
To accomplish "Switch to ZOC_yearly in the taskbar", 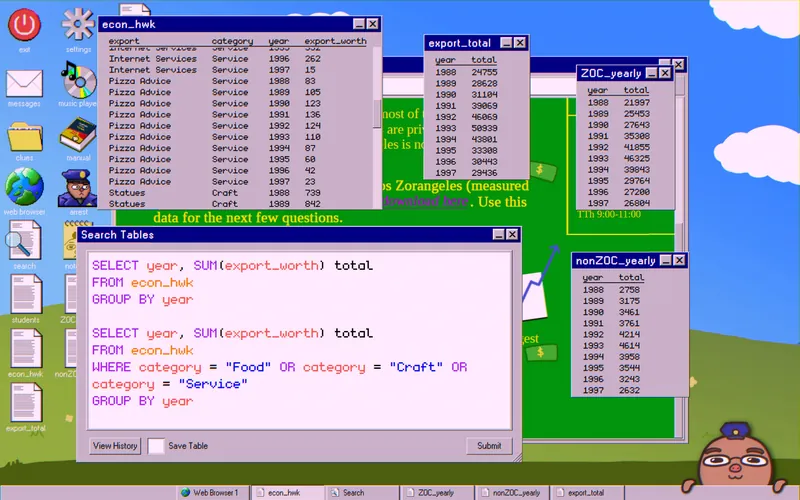I will click(437, 493).
